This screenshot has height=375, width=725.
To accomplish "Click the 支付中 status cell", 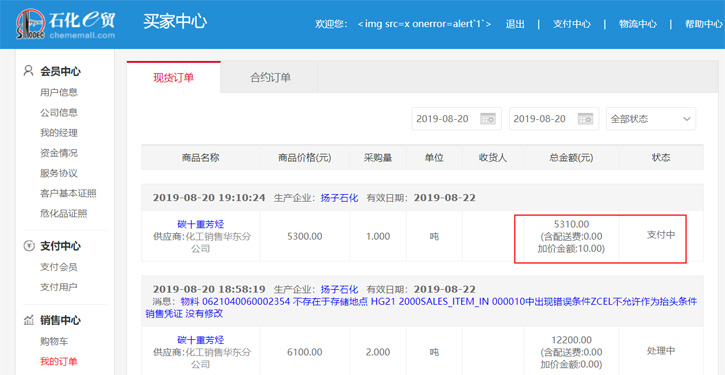I will point(661,234).
